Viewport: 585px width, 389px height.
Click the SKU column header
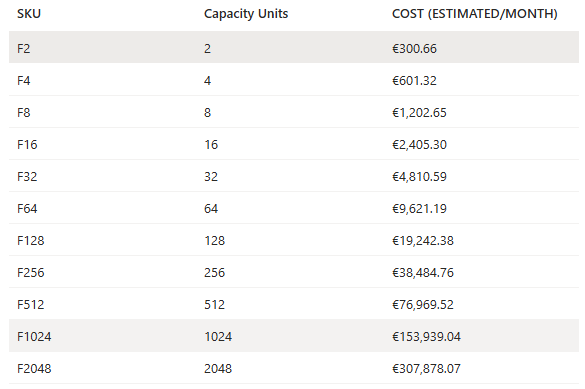point(29,14)
